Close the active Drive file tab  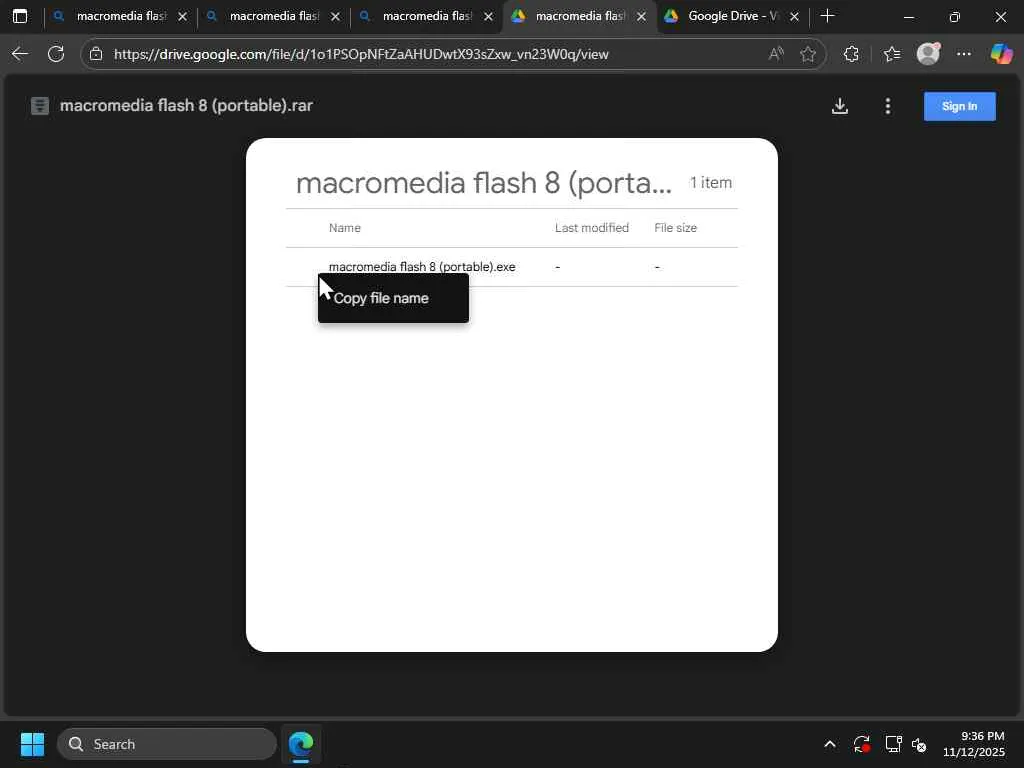[x=641, y=16]
